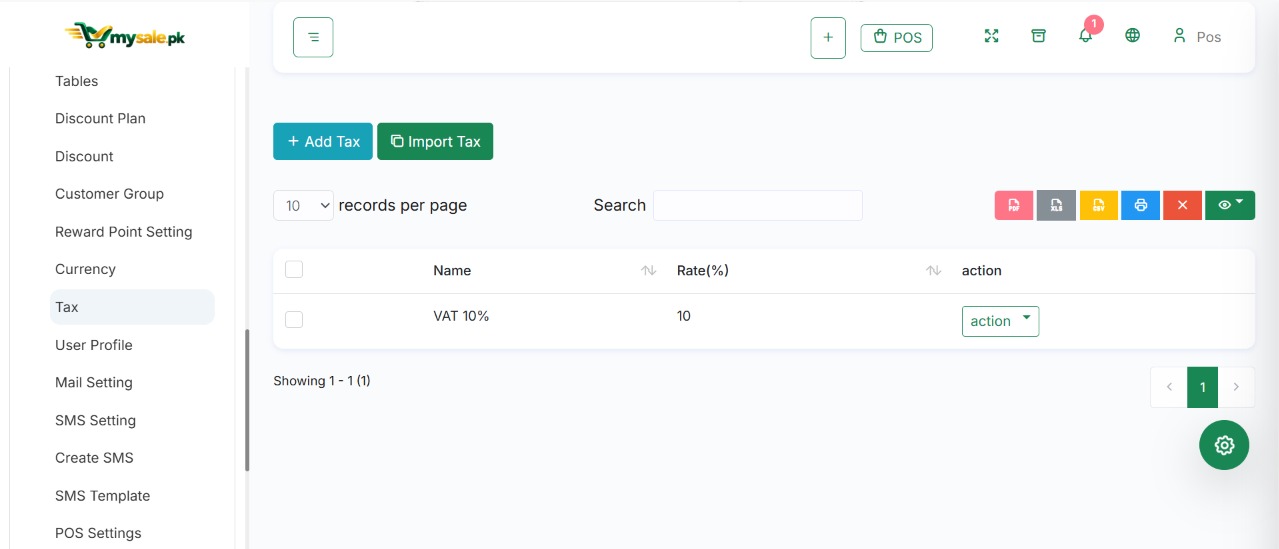This screenshot has width=1279, height=549.
Task: Open Currency in sidebar
Action: (x=85, y=269)
